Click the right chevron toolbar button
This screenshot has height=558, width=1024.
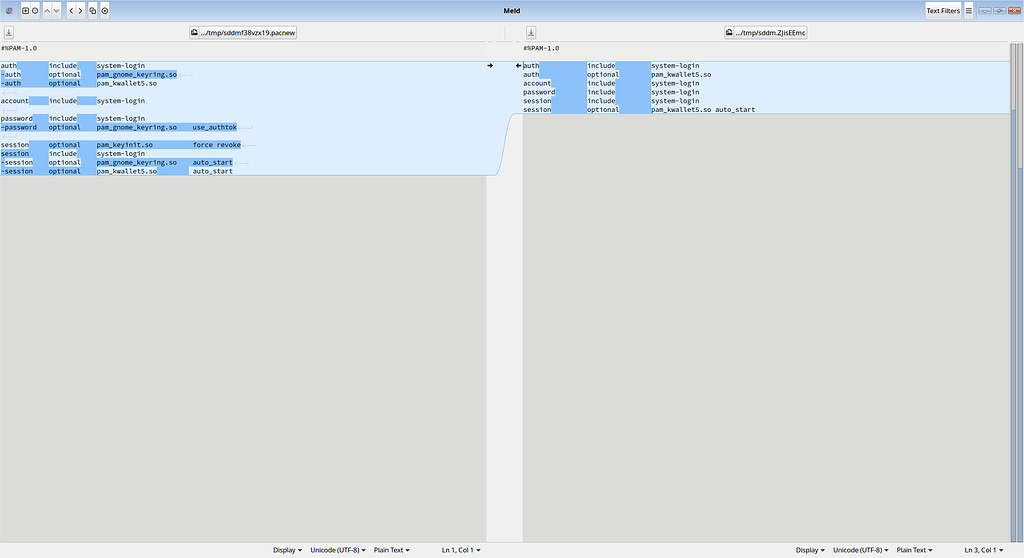point(80,10)
